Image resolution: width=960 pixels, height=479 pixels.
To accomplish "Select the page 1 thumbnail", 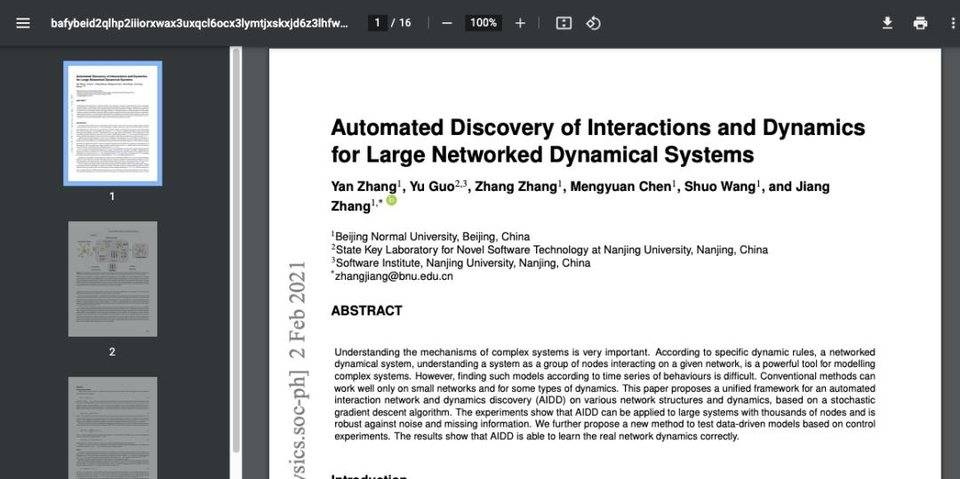I will point(112,123).
